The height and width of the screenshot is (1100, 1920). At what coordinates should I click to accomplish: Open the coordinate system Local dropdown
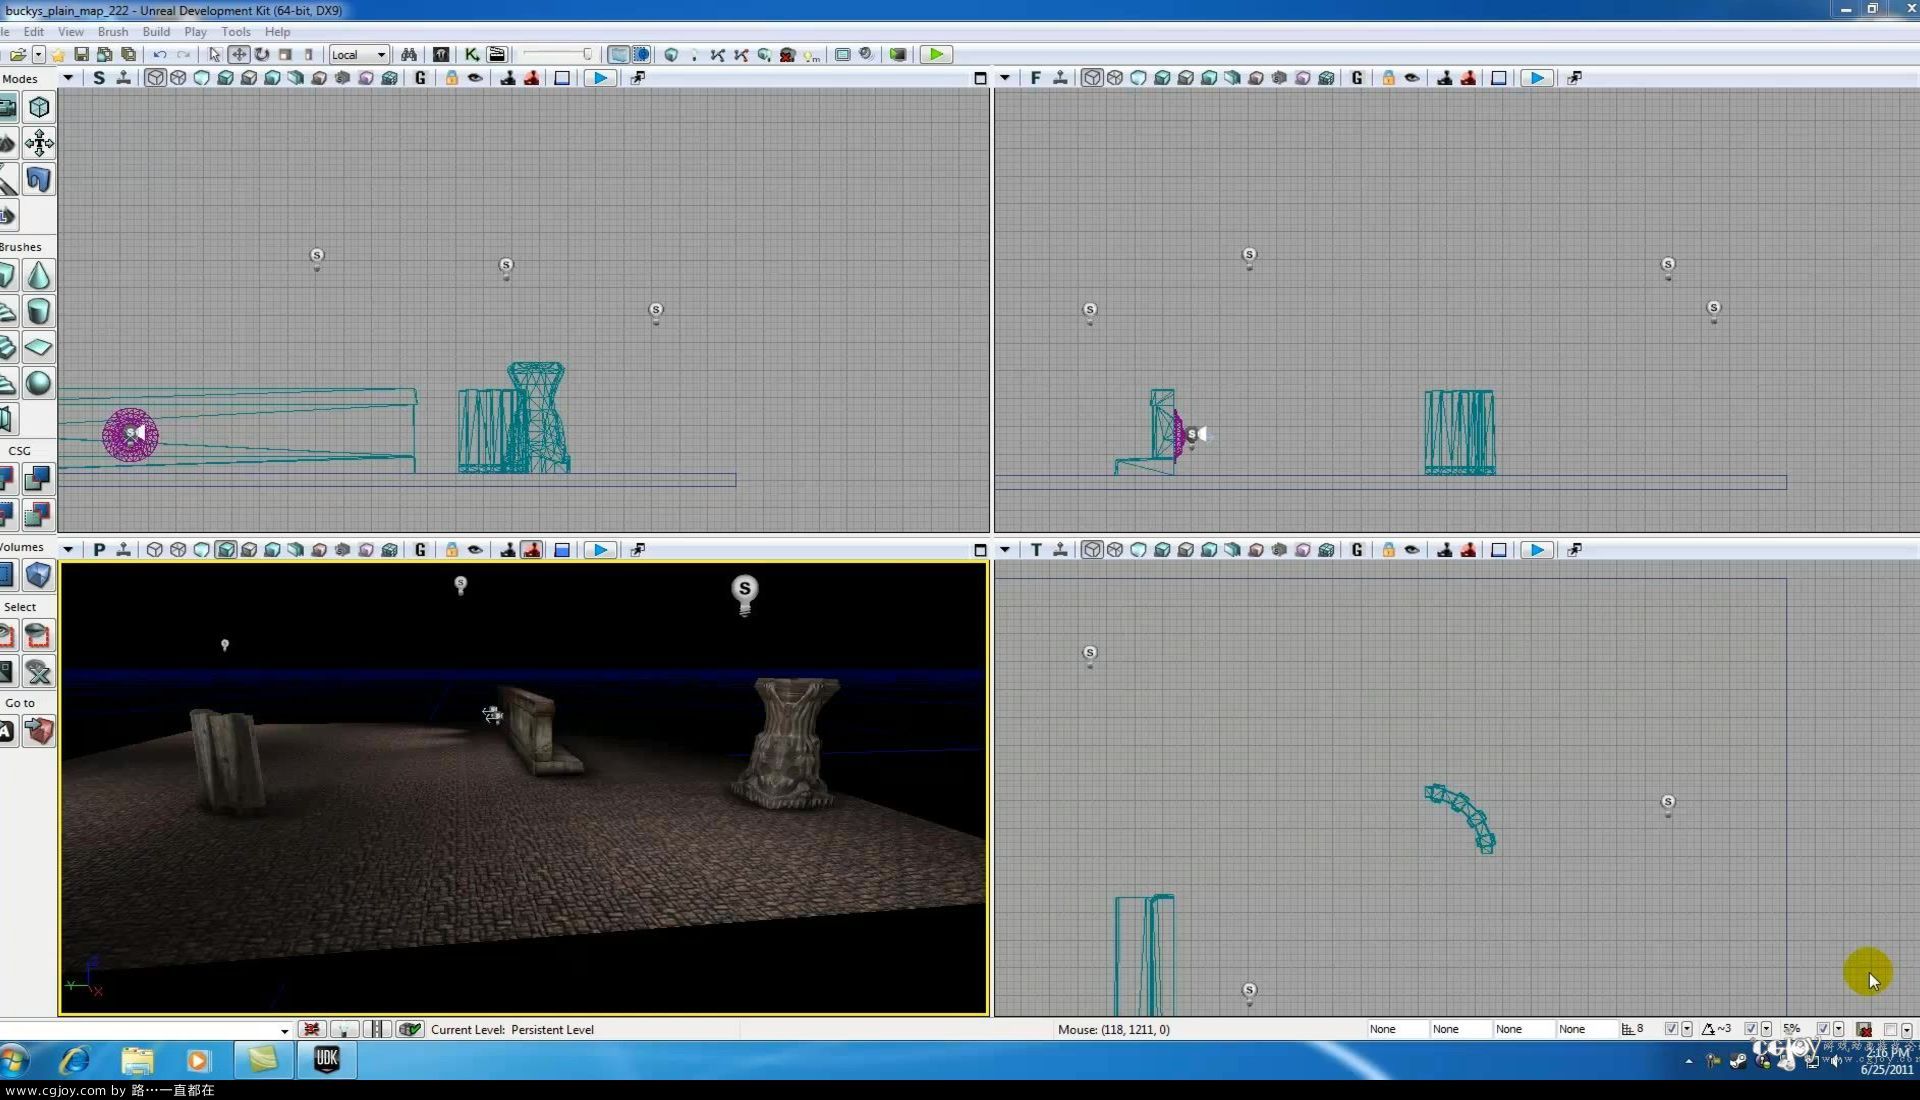point(359,55)
